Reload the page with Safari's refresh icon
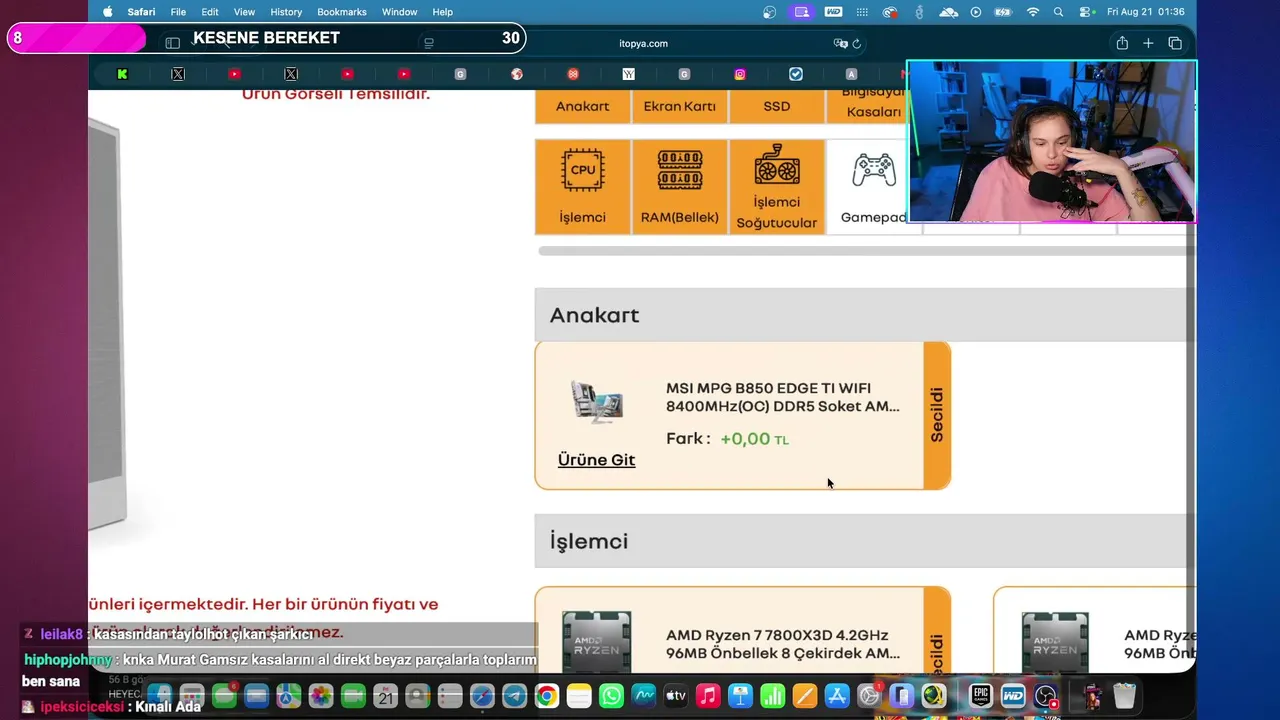This screenshot has height=720, width=1280. pos(857,44)
